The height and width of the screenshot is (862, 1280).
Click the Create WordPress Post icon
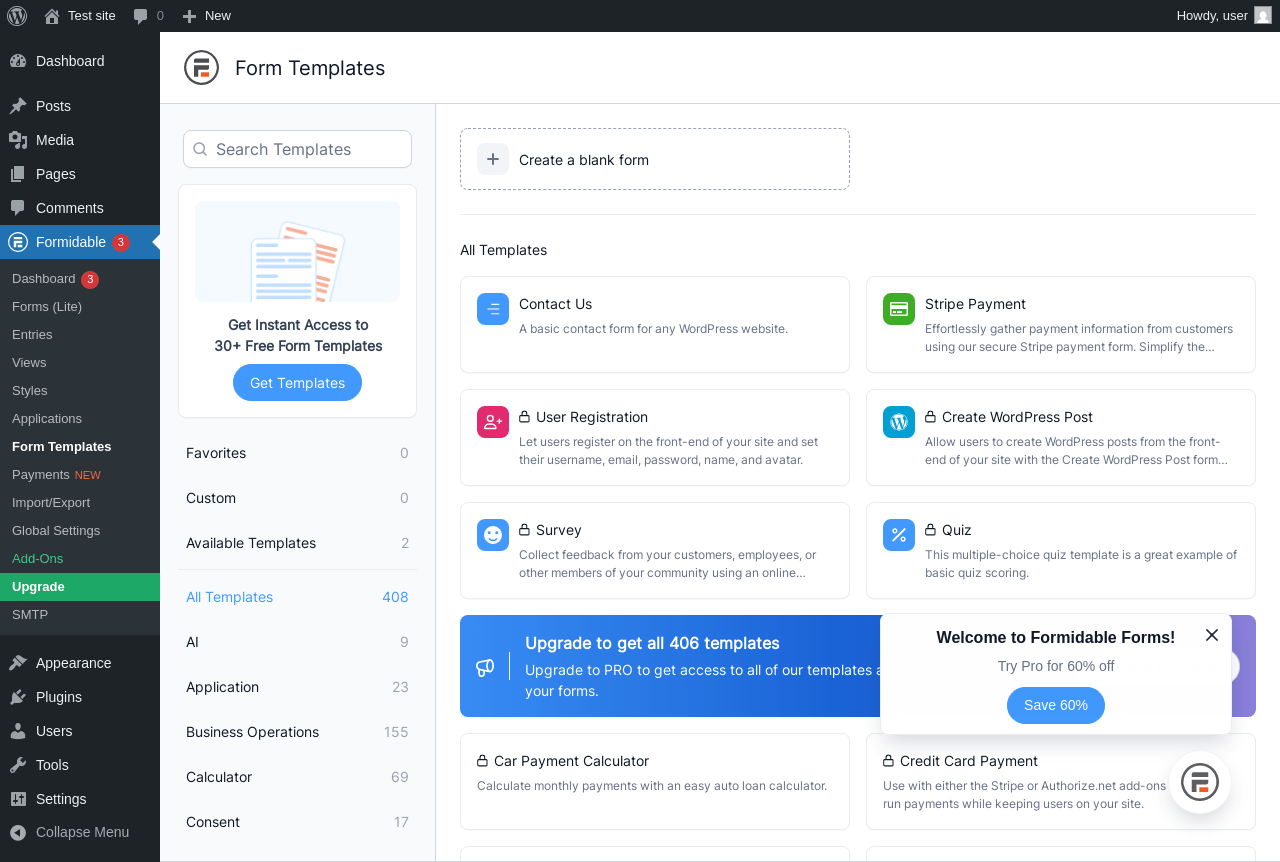(x=899, y=422)
